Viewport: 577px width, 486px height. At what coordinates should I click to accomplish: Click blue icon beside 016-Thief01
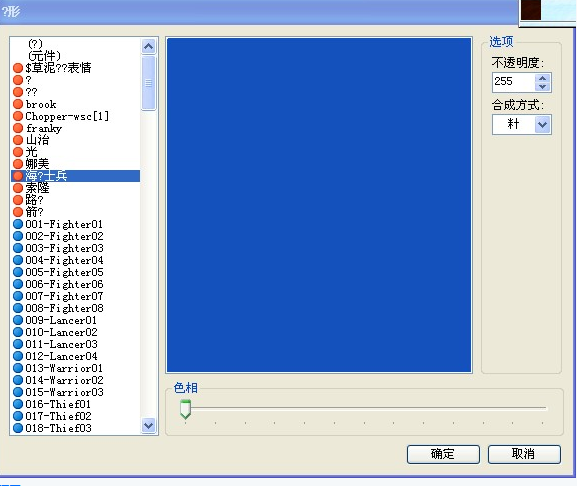click(18, 404)
